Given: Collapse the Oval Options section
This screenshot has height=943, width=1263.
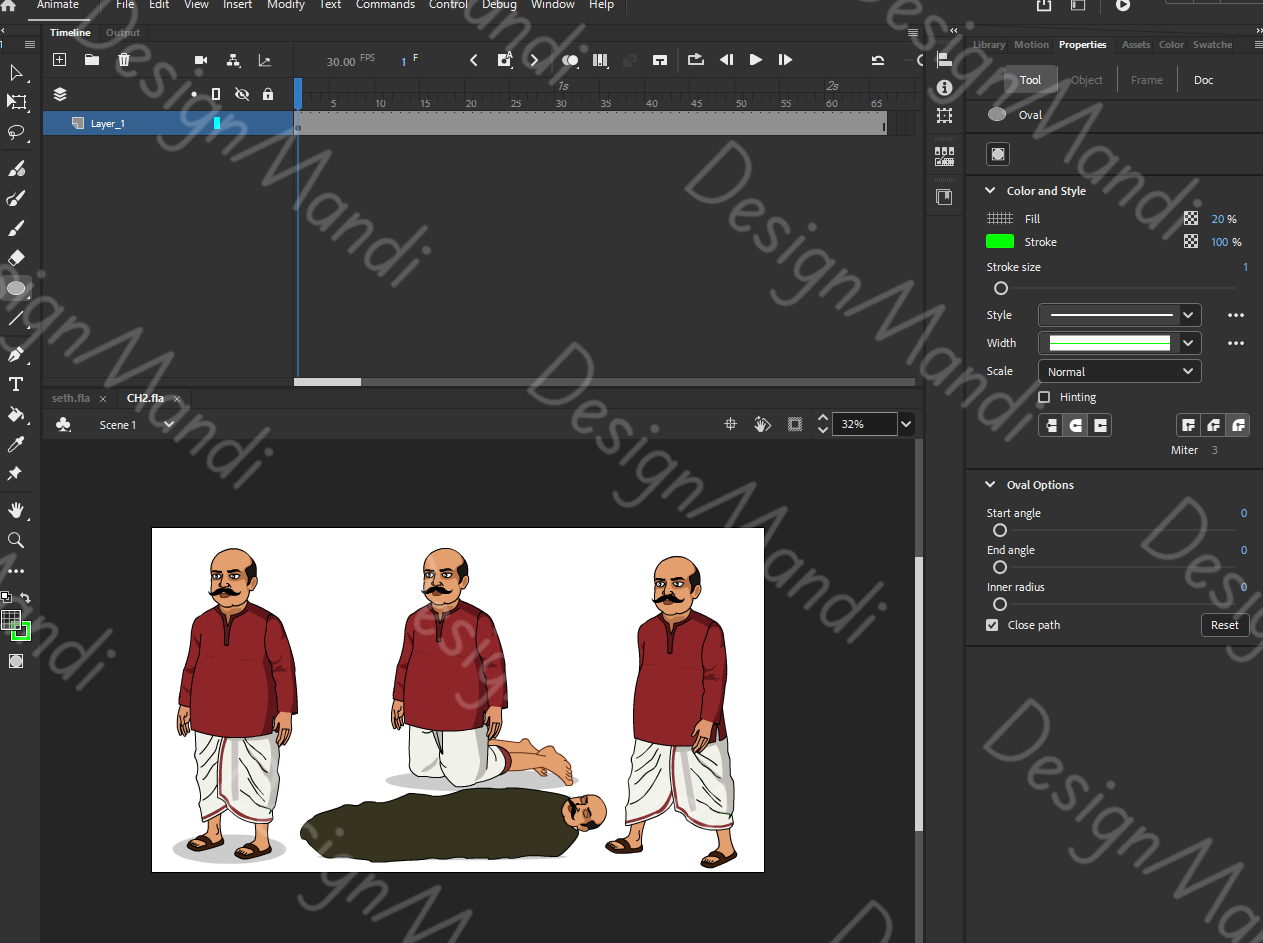Looking at the screenshot, I should [990, 484].
